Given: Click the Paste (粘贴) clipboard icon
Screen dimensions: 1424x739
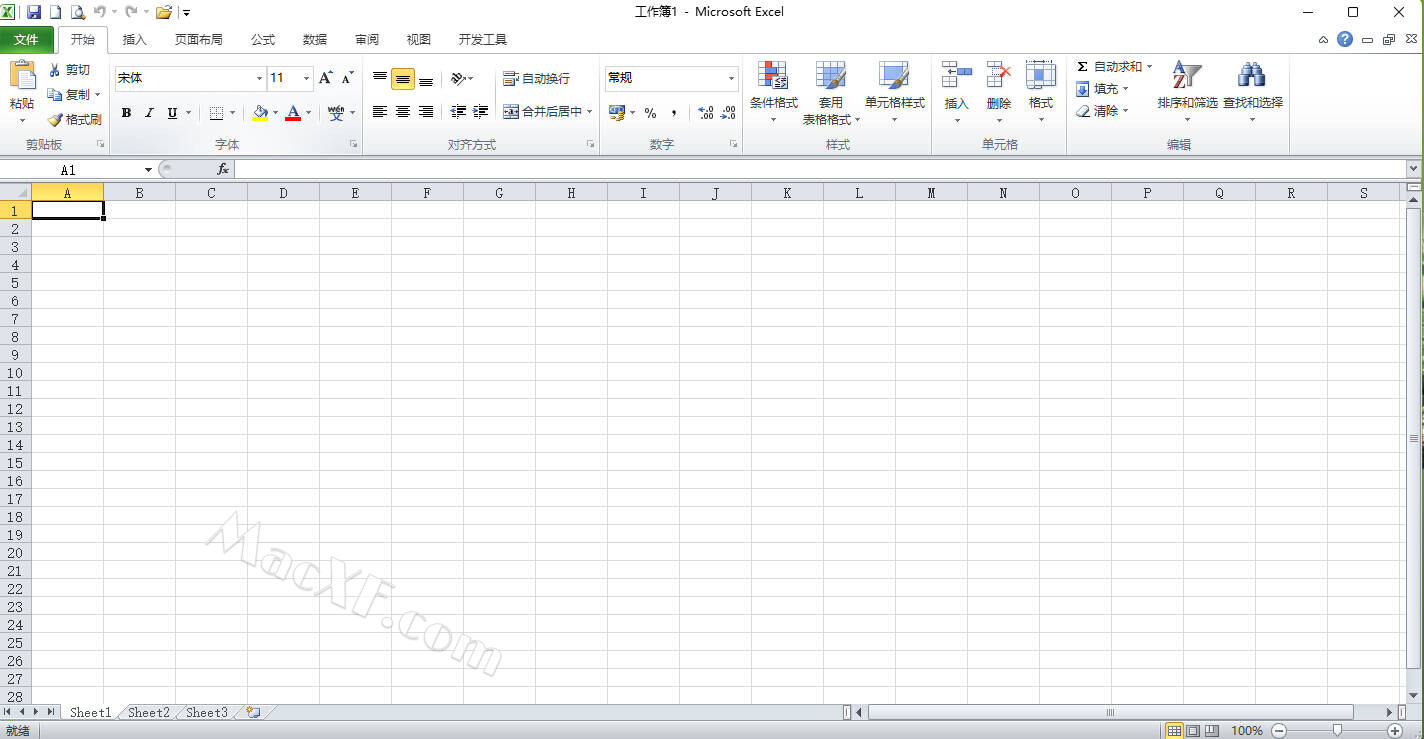Looking at the screenshot, I should [22, 76].
